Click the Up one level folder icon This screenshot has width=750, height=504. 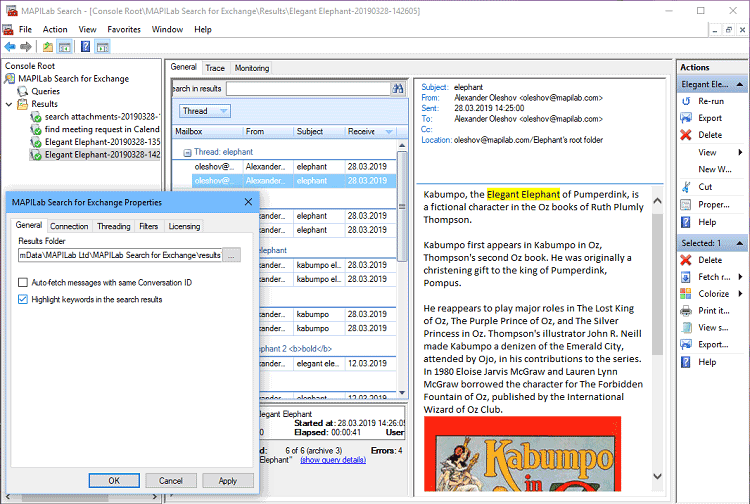pos(47,46)
